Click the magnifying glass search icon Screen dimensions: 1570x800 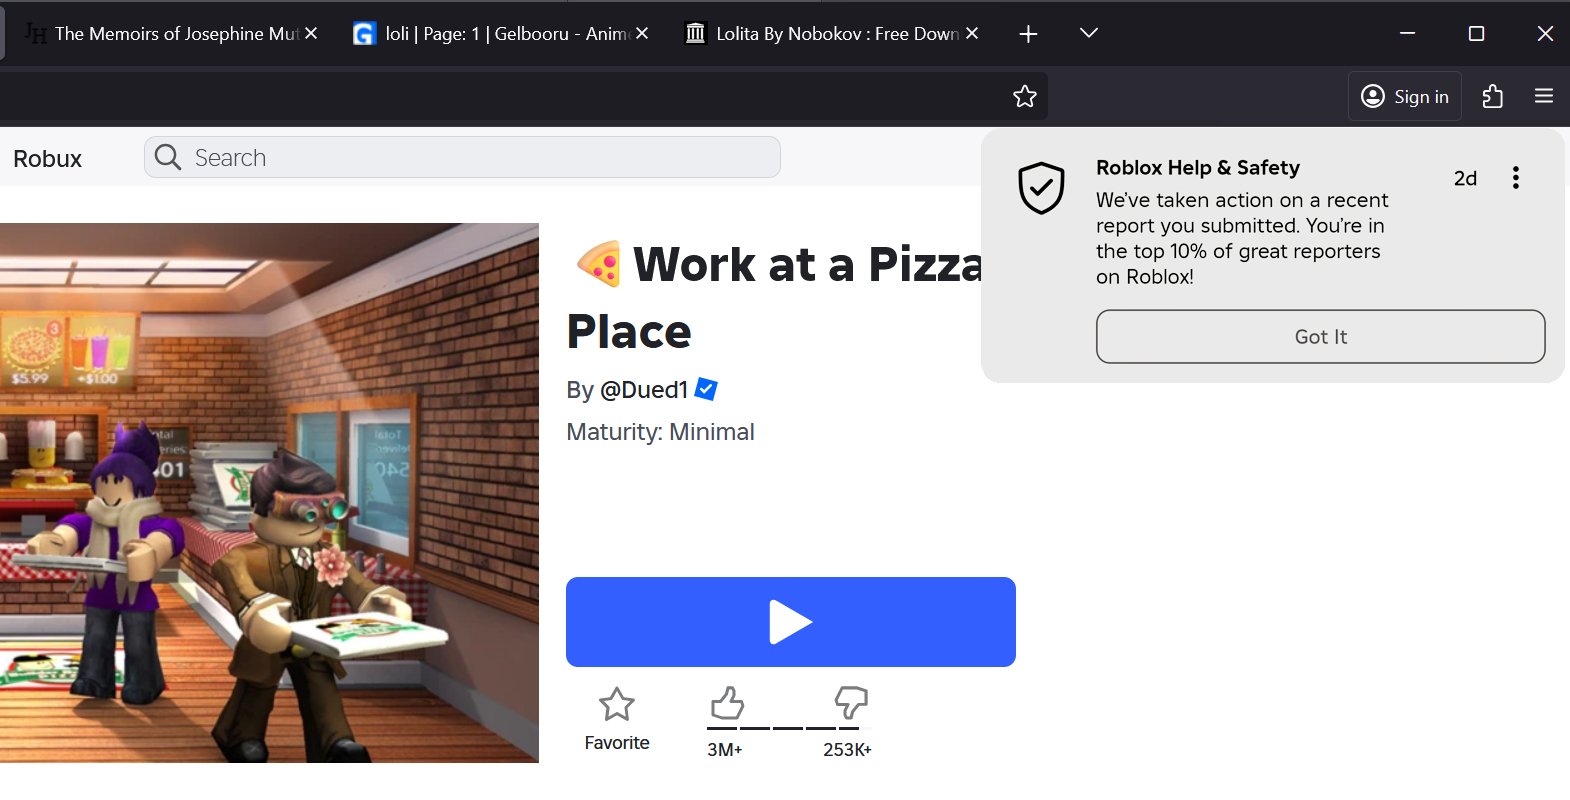(x=168, y=157)
